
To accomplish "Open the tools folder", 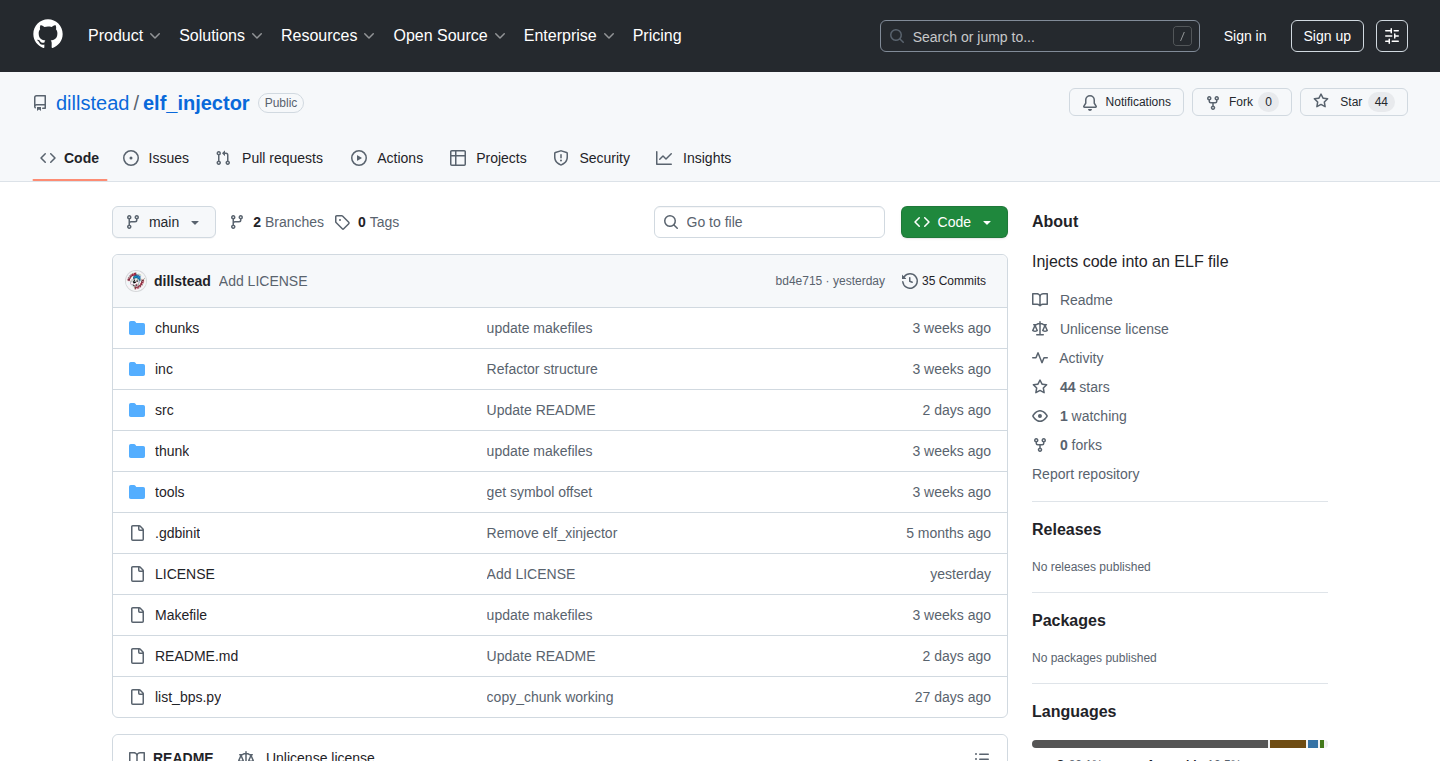I will click(x=170, y=492).
